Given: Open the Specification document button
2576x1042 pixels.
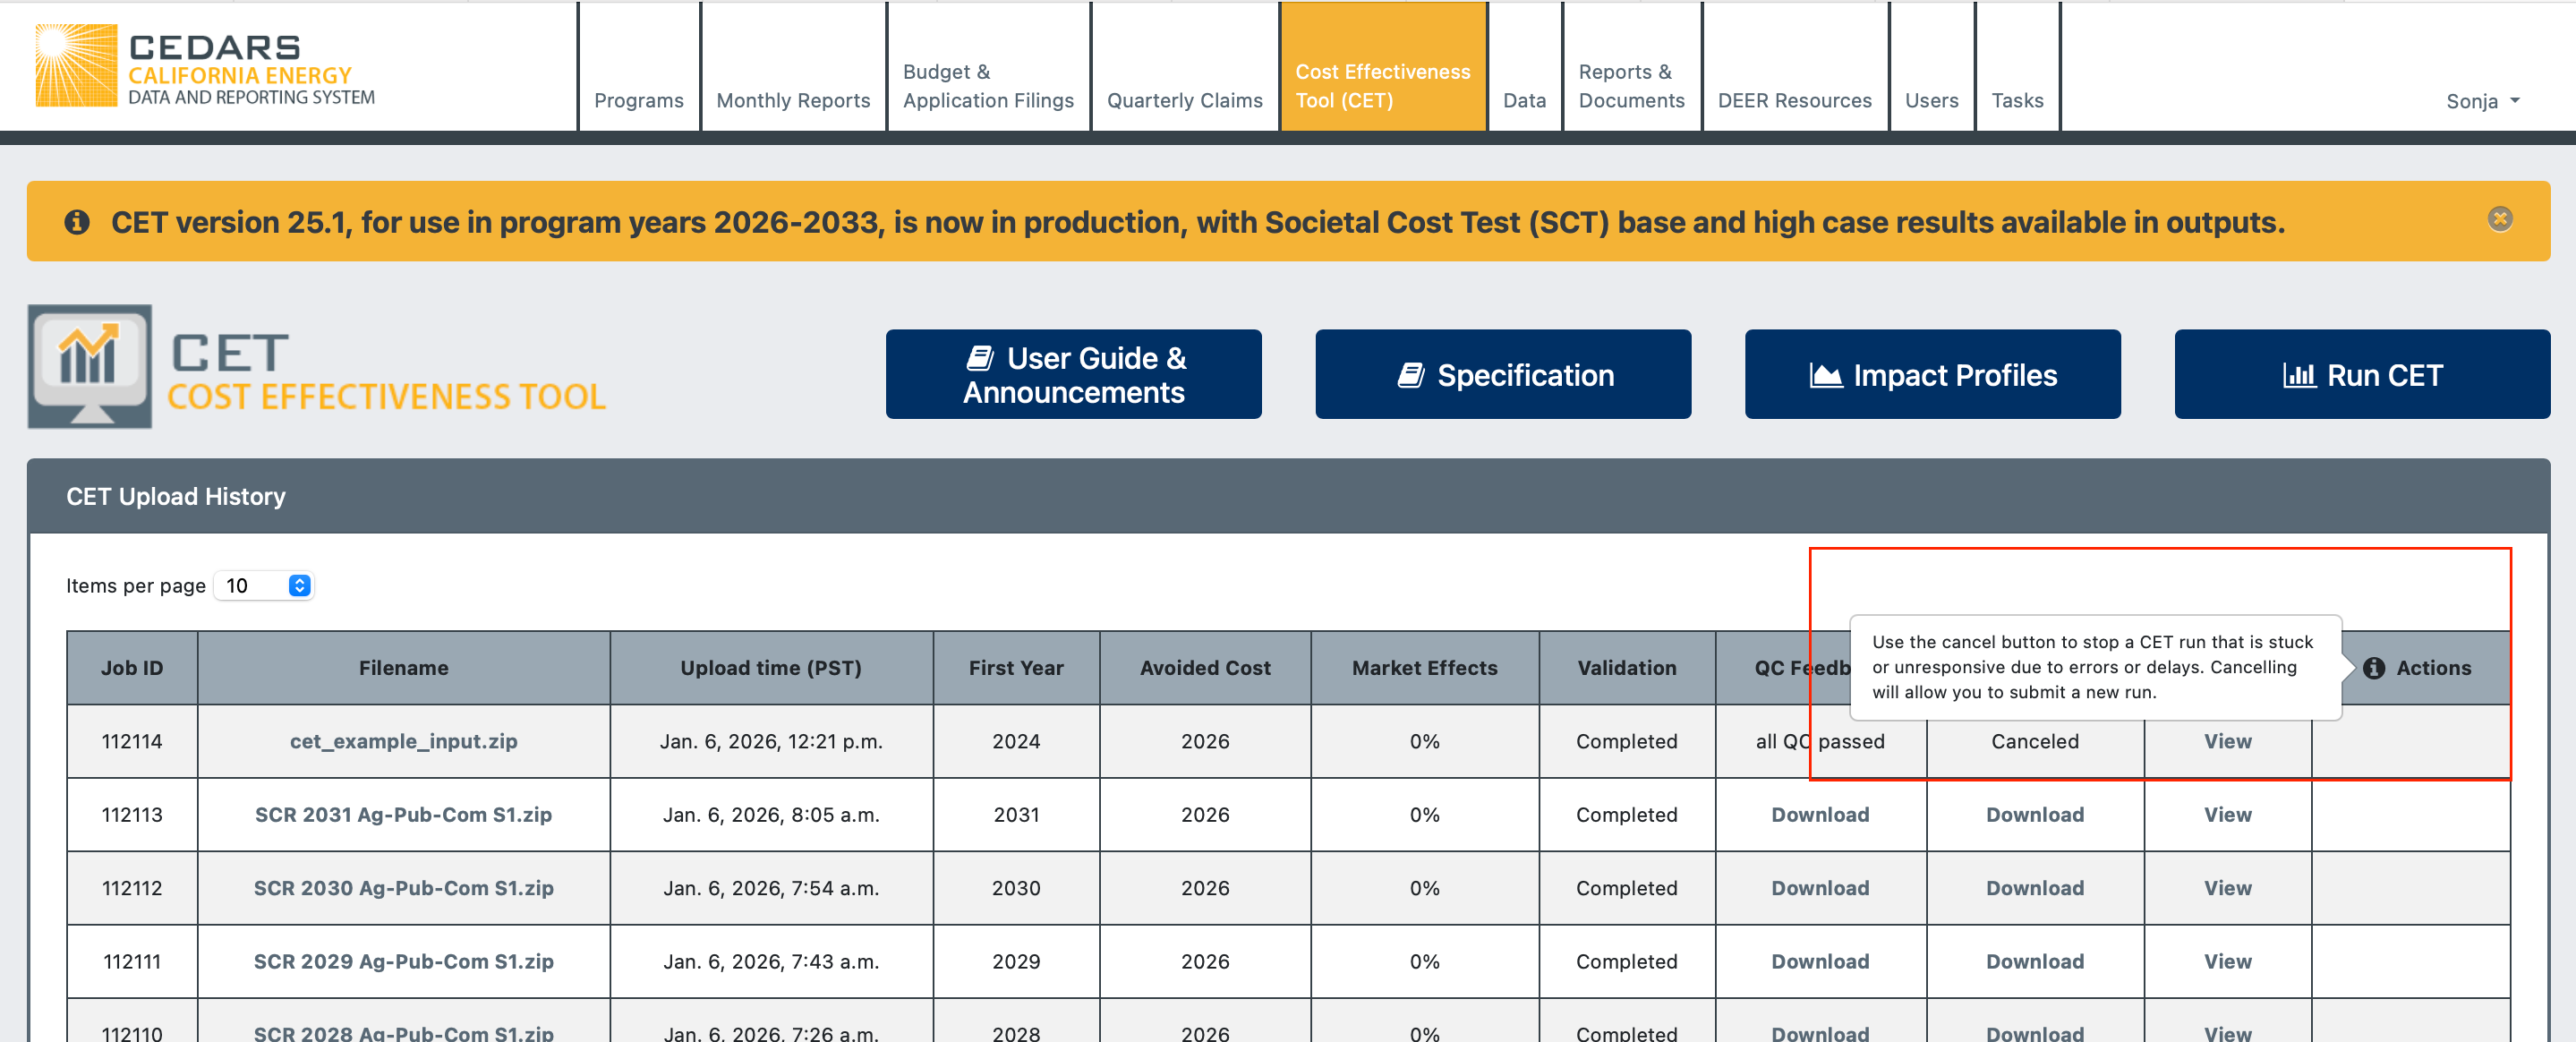Looking at the screenshot, I should pyautogui.click(x=1502, y=375).
